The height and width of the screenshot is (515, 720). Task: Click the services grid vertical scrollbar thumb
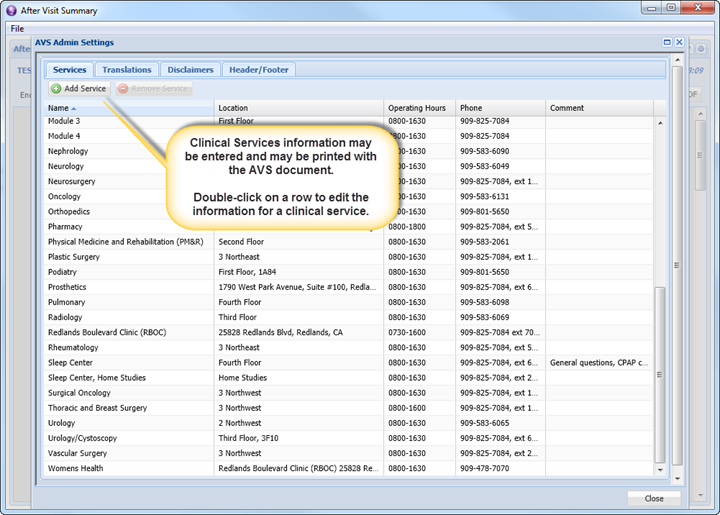660,375
